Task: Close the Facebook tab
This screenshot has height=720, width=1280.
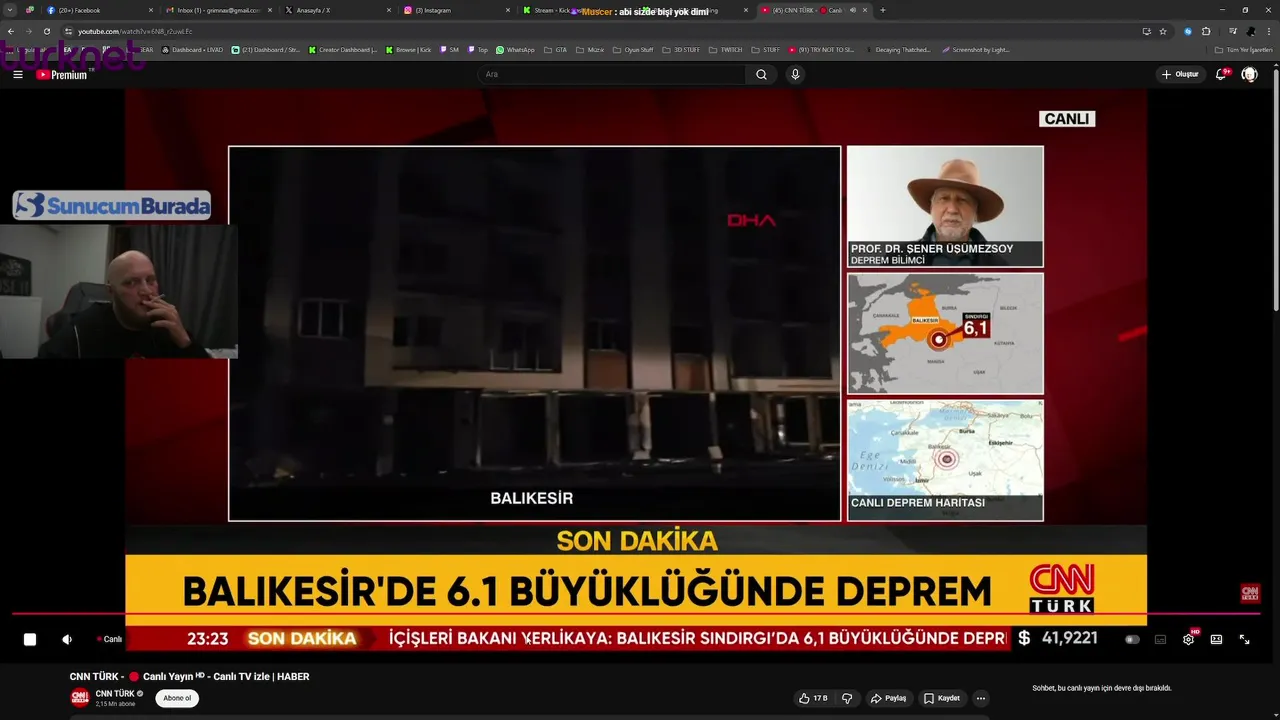Action: 152,10
